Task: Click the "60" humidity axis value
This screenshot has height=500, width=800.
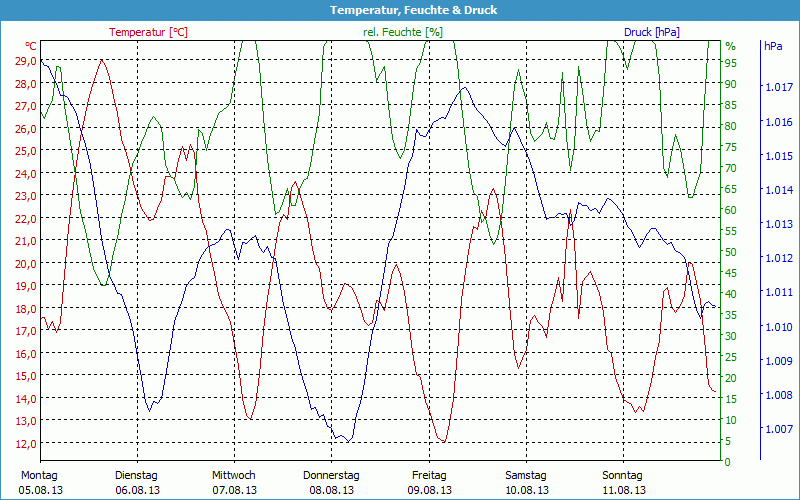Action: (731, 210)
